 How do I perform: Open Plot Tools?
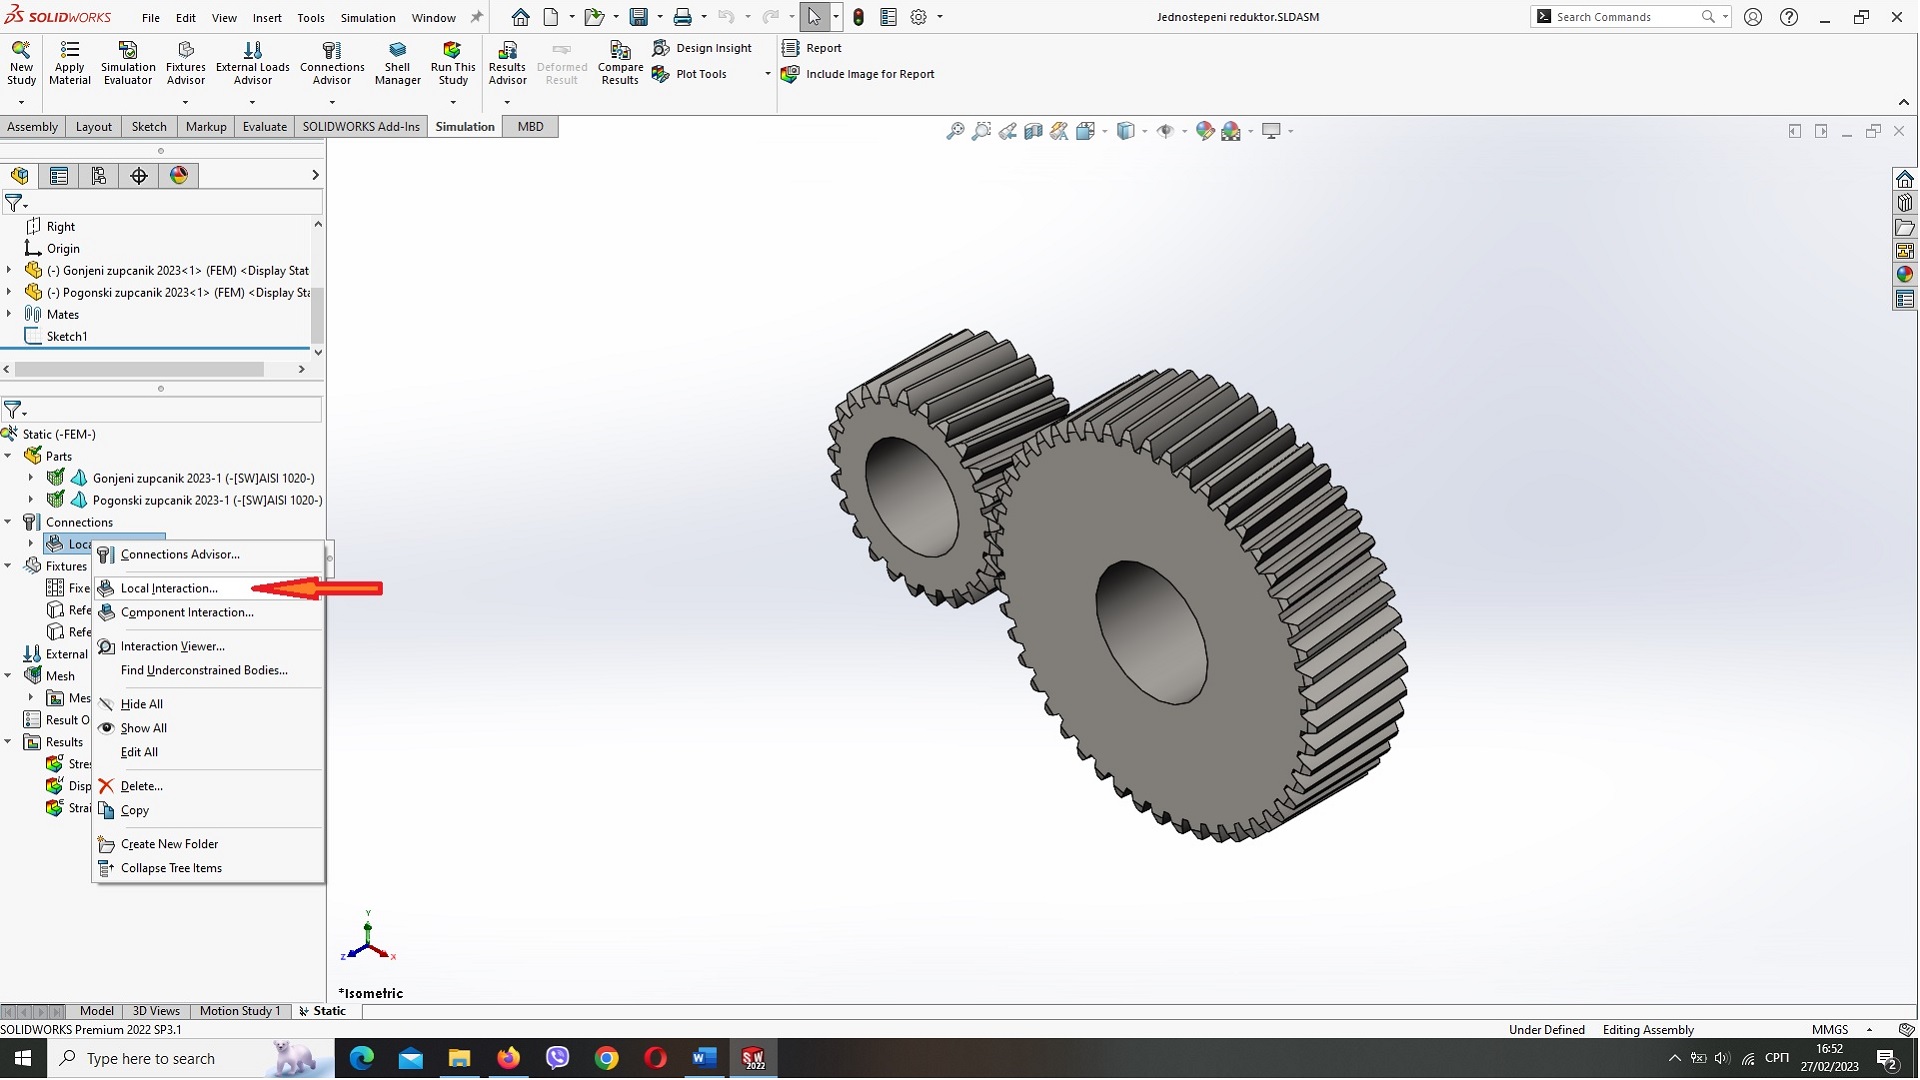pyautogui.click(x=690, y=74)
